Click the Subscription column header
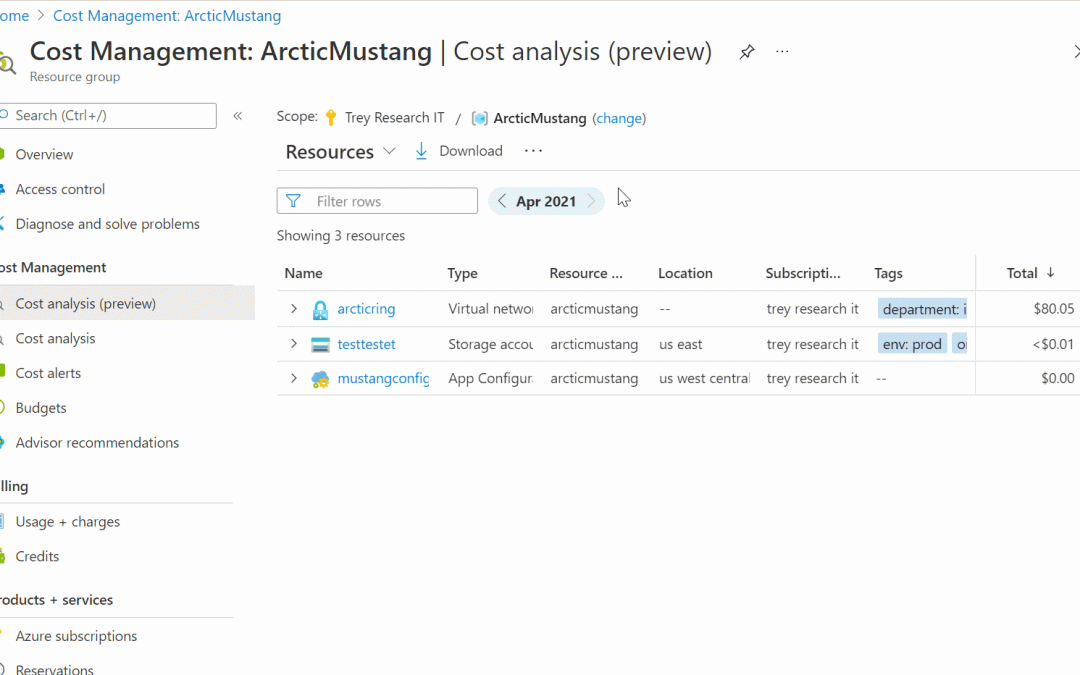Screen dimensions: 1080x675 point(802,273)
